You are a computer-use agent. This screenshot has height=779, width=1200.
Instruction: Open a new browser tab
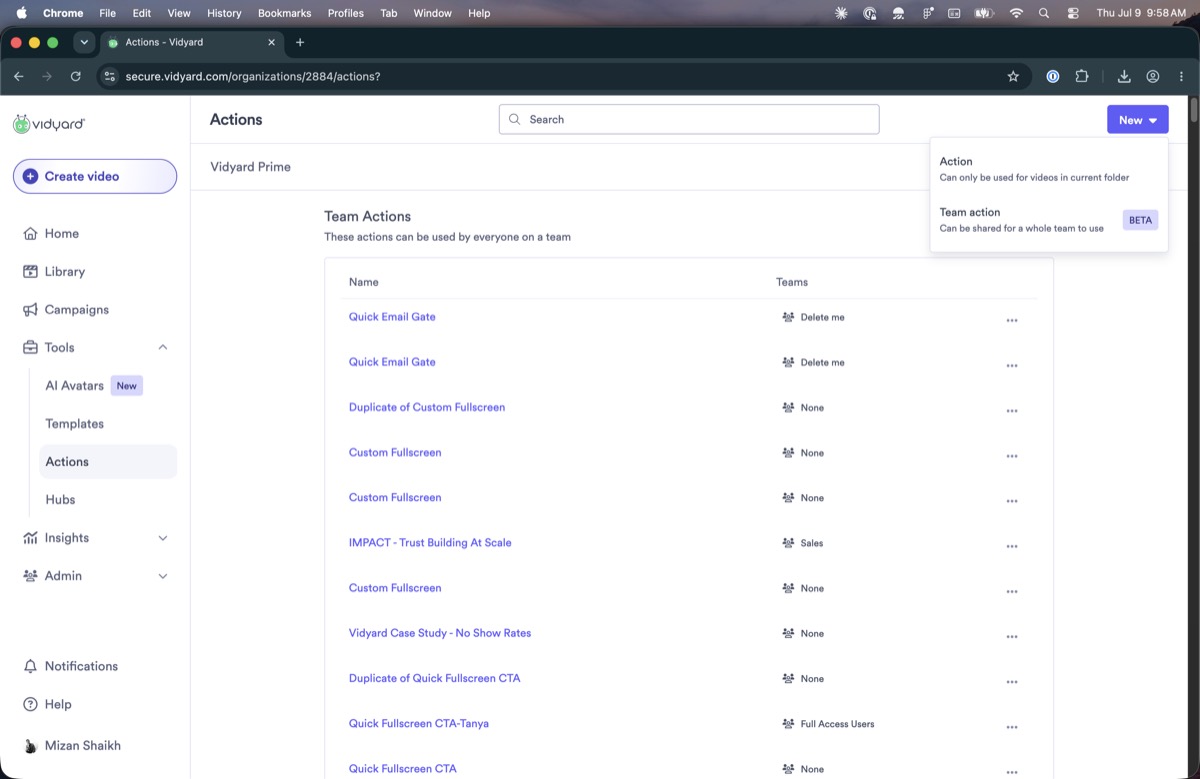tap(300, 42)
